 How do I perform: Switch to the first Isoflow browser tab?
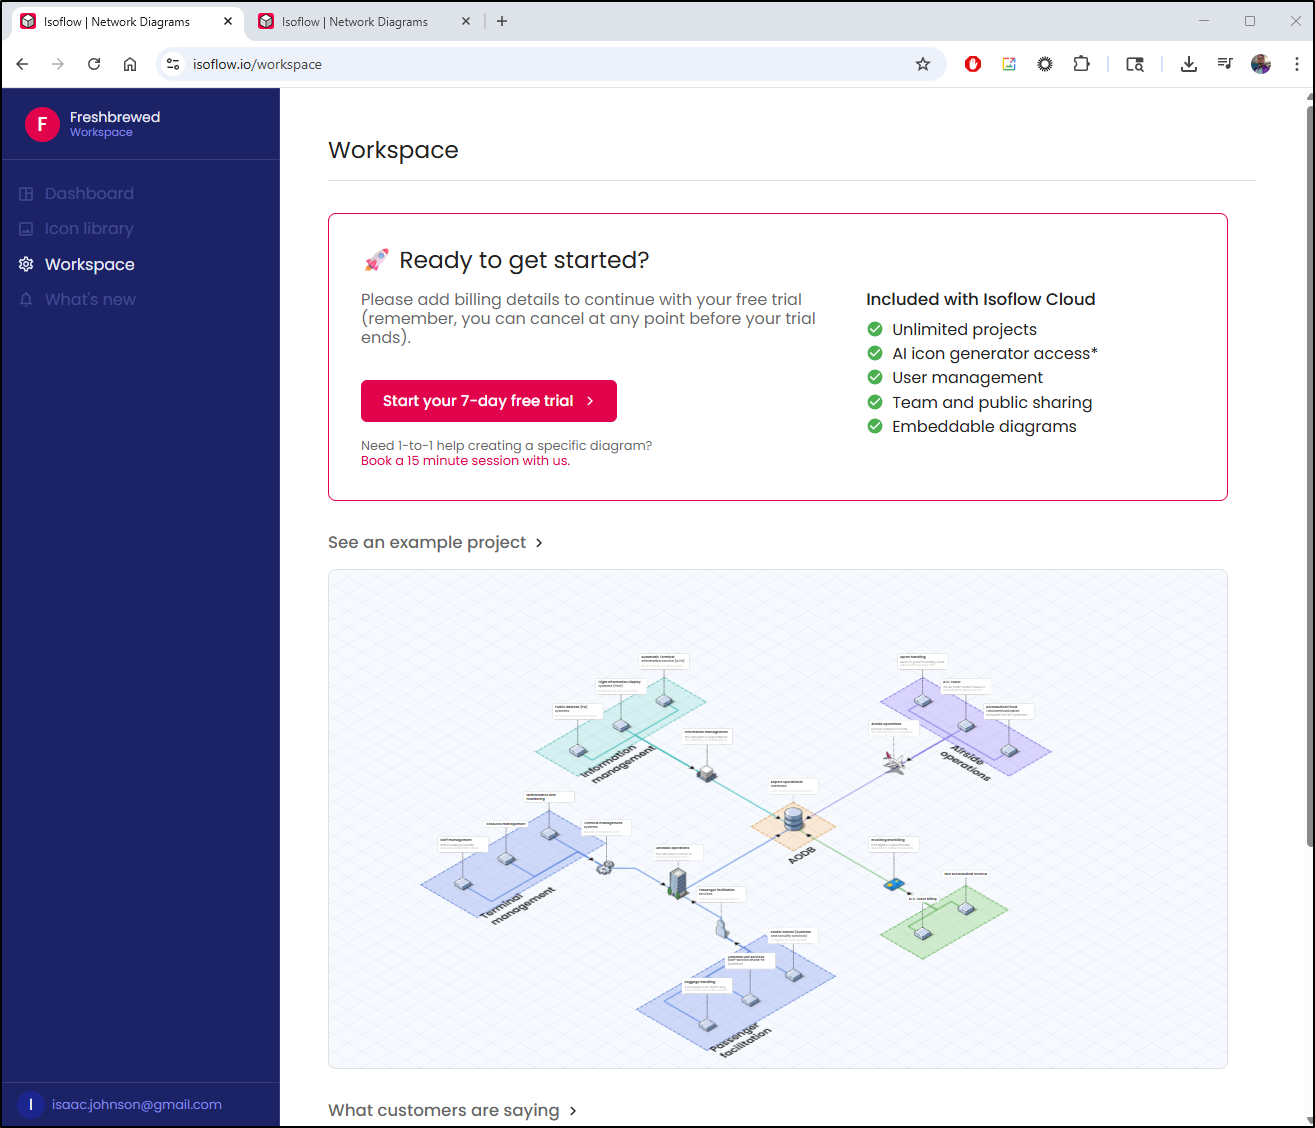tap(128, 21)
